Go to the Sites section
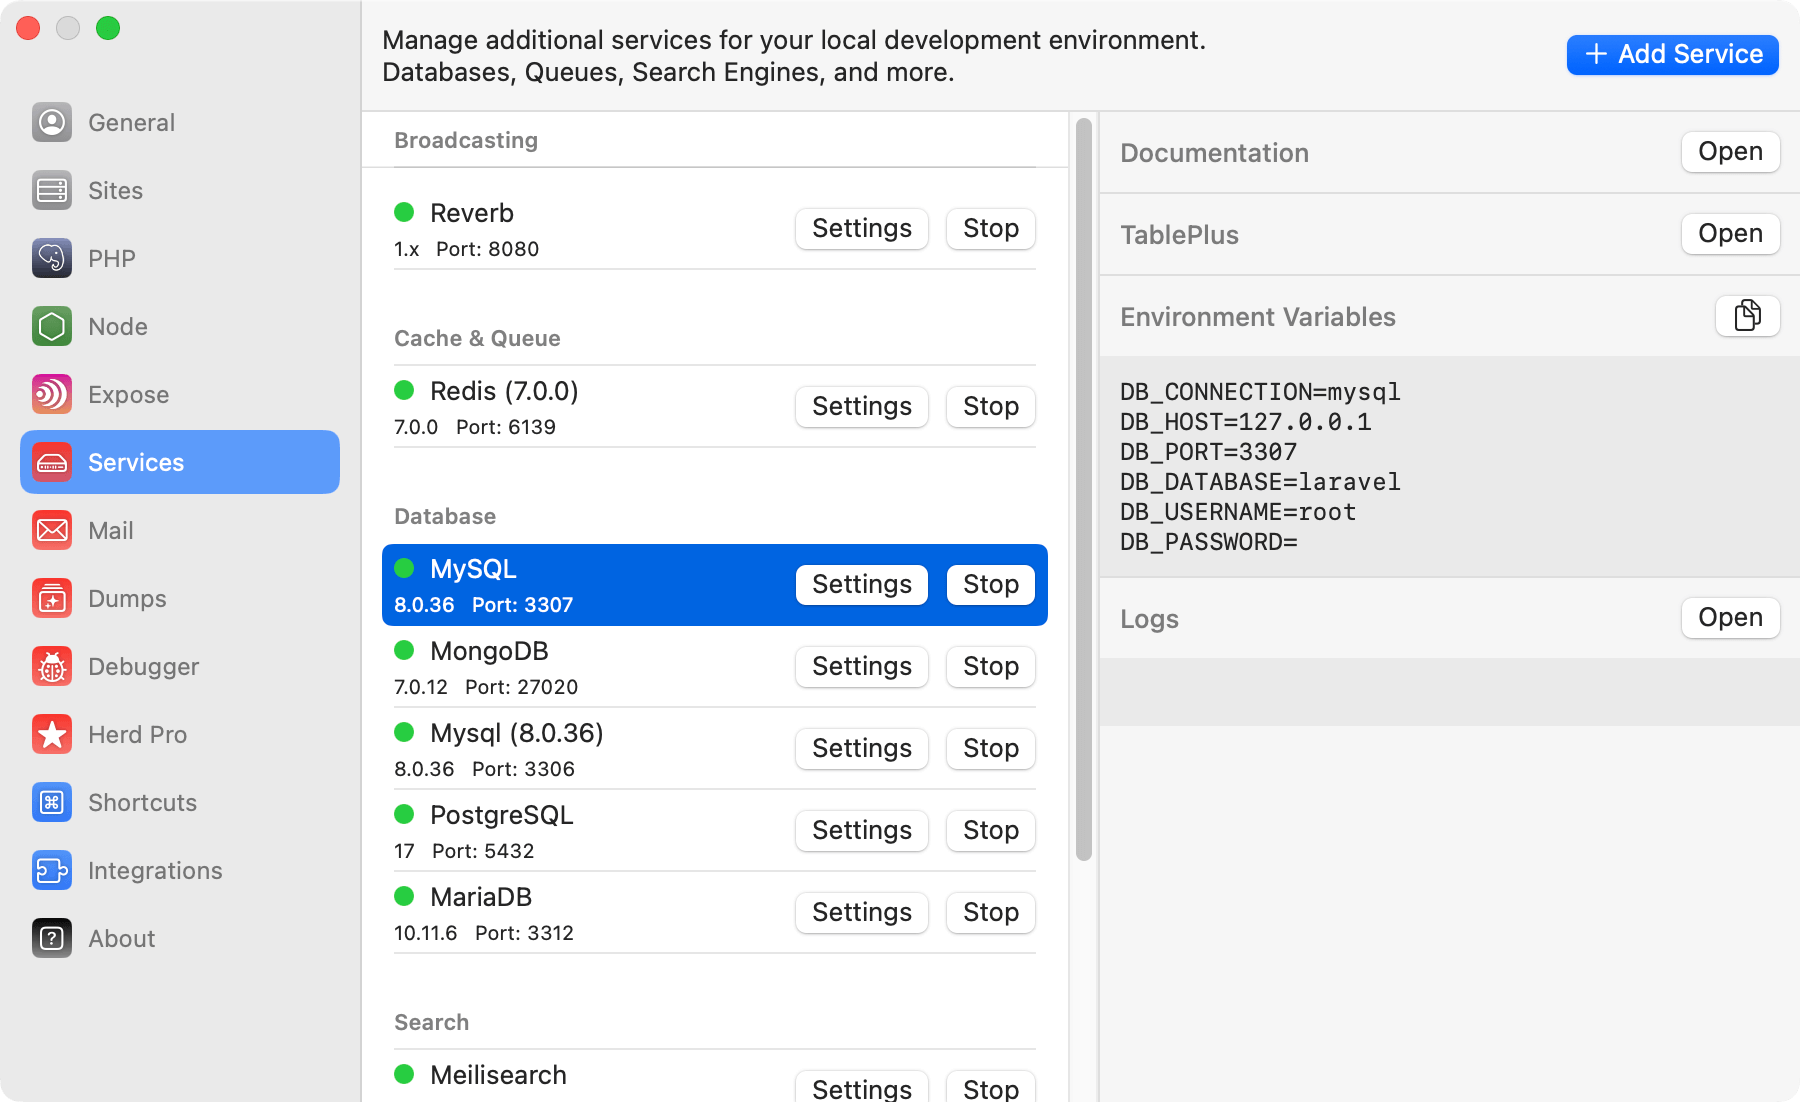The height and width of the screenshot is (1102, 1800). coord(180,190)
